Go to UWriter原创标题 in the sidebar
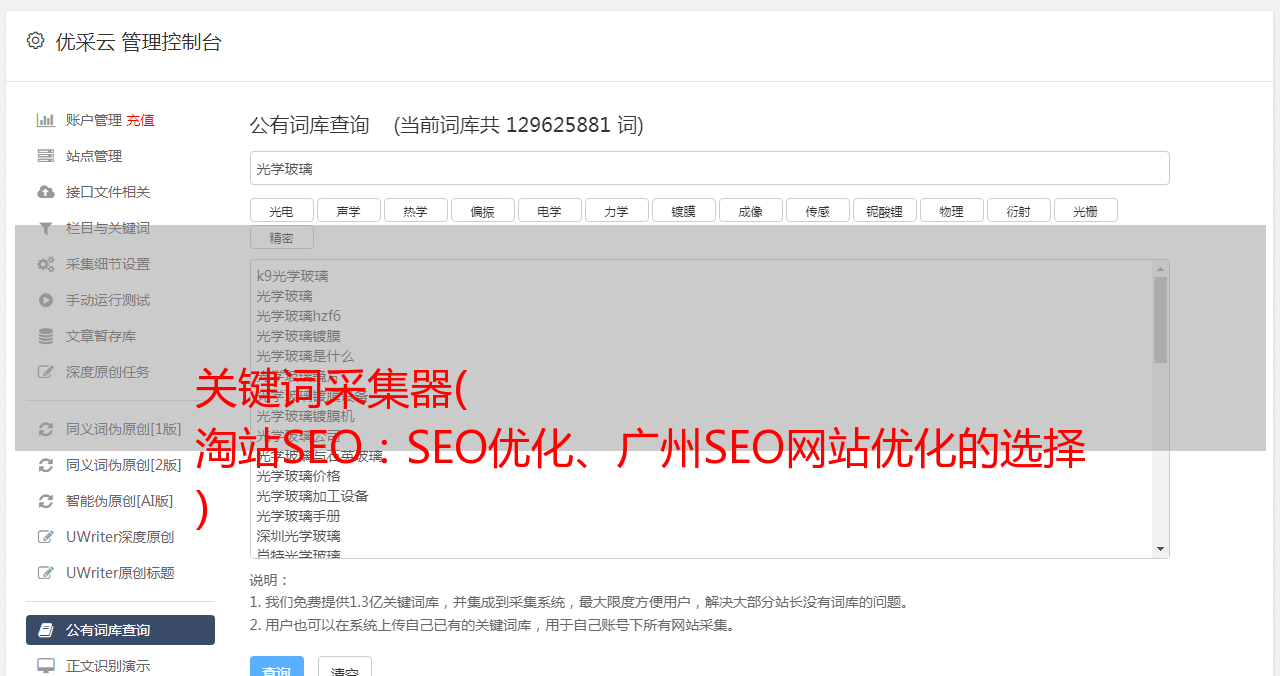 (x=120, y=573)
